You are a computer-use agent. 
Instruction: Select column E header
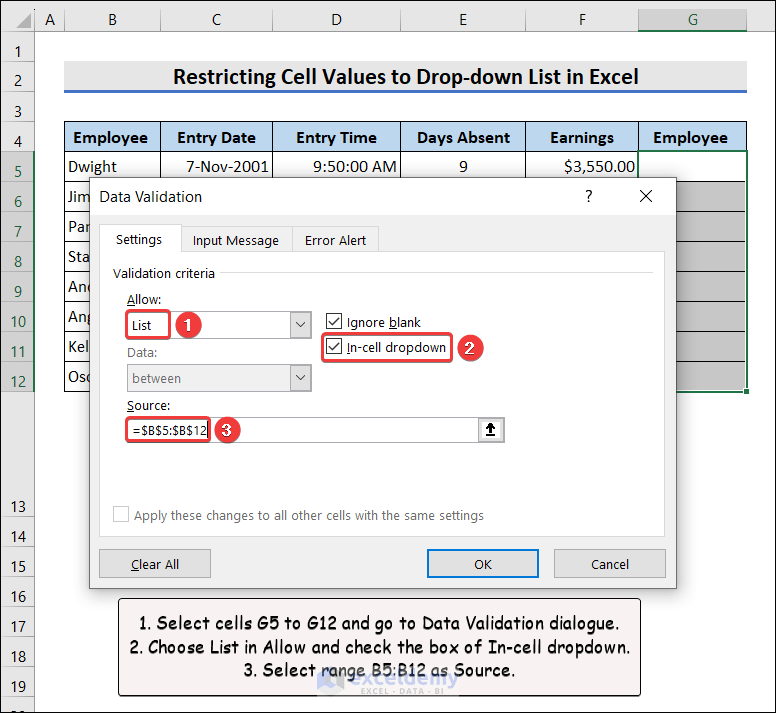pyautogui.click(x=463, y=20)
